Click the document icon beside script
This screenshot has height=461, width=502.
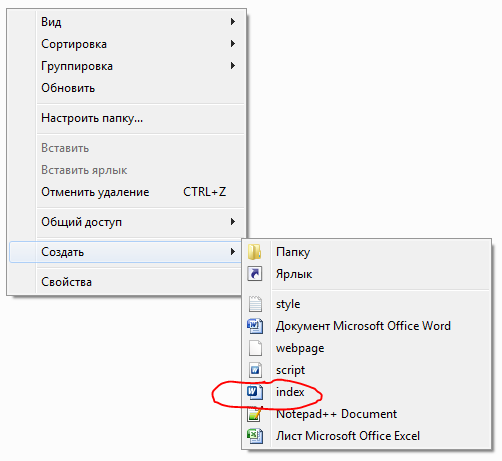click(255, 370)
